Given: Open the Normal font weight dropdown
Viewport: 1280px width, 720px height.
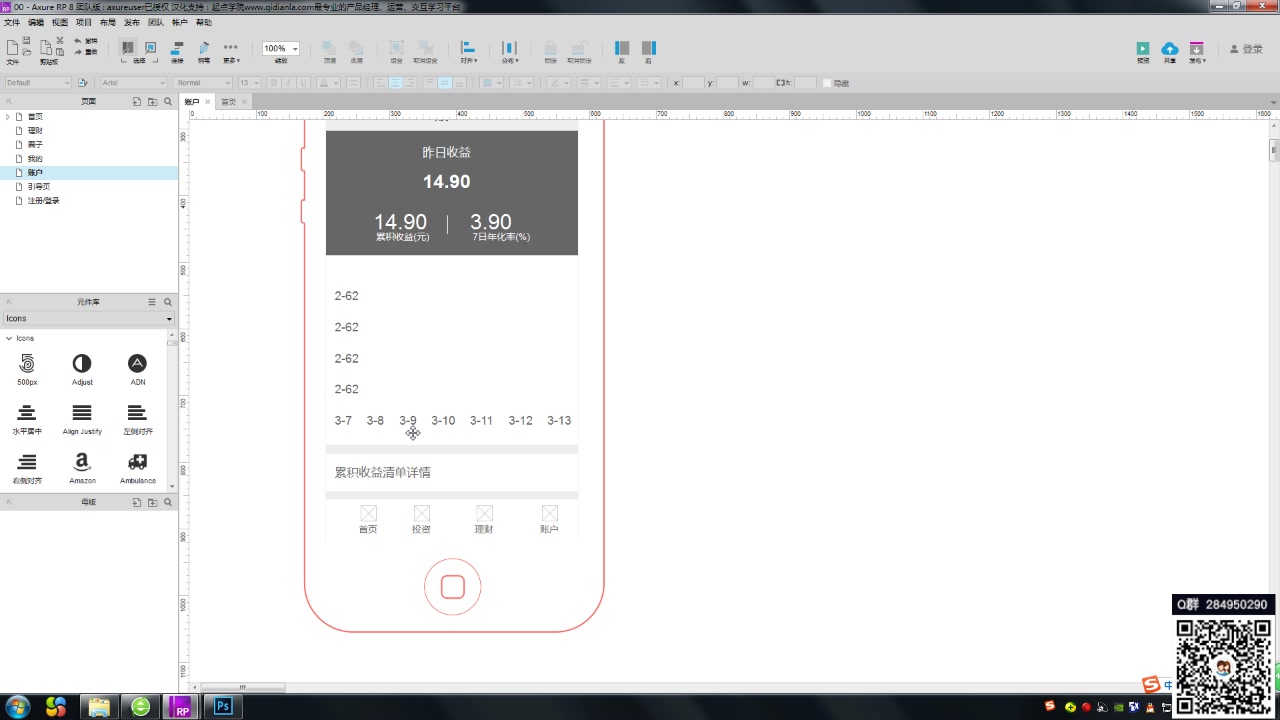Looking at the screenshot, I should click(203, 83).
